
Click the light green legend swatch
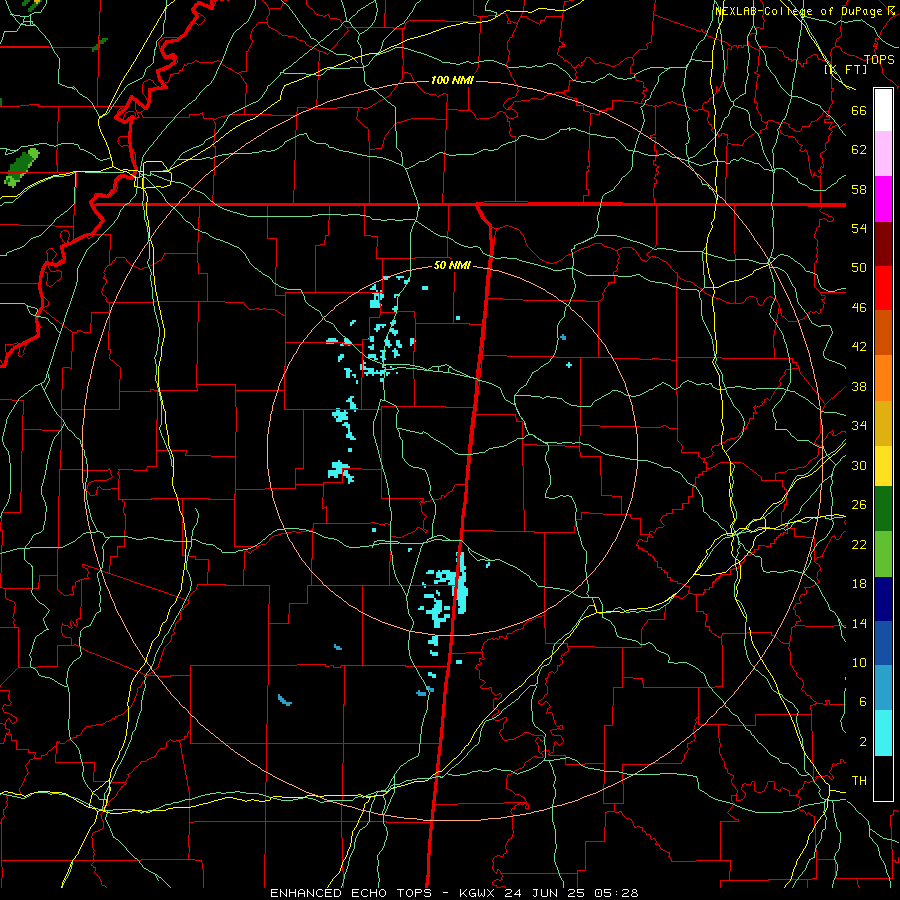883,553
